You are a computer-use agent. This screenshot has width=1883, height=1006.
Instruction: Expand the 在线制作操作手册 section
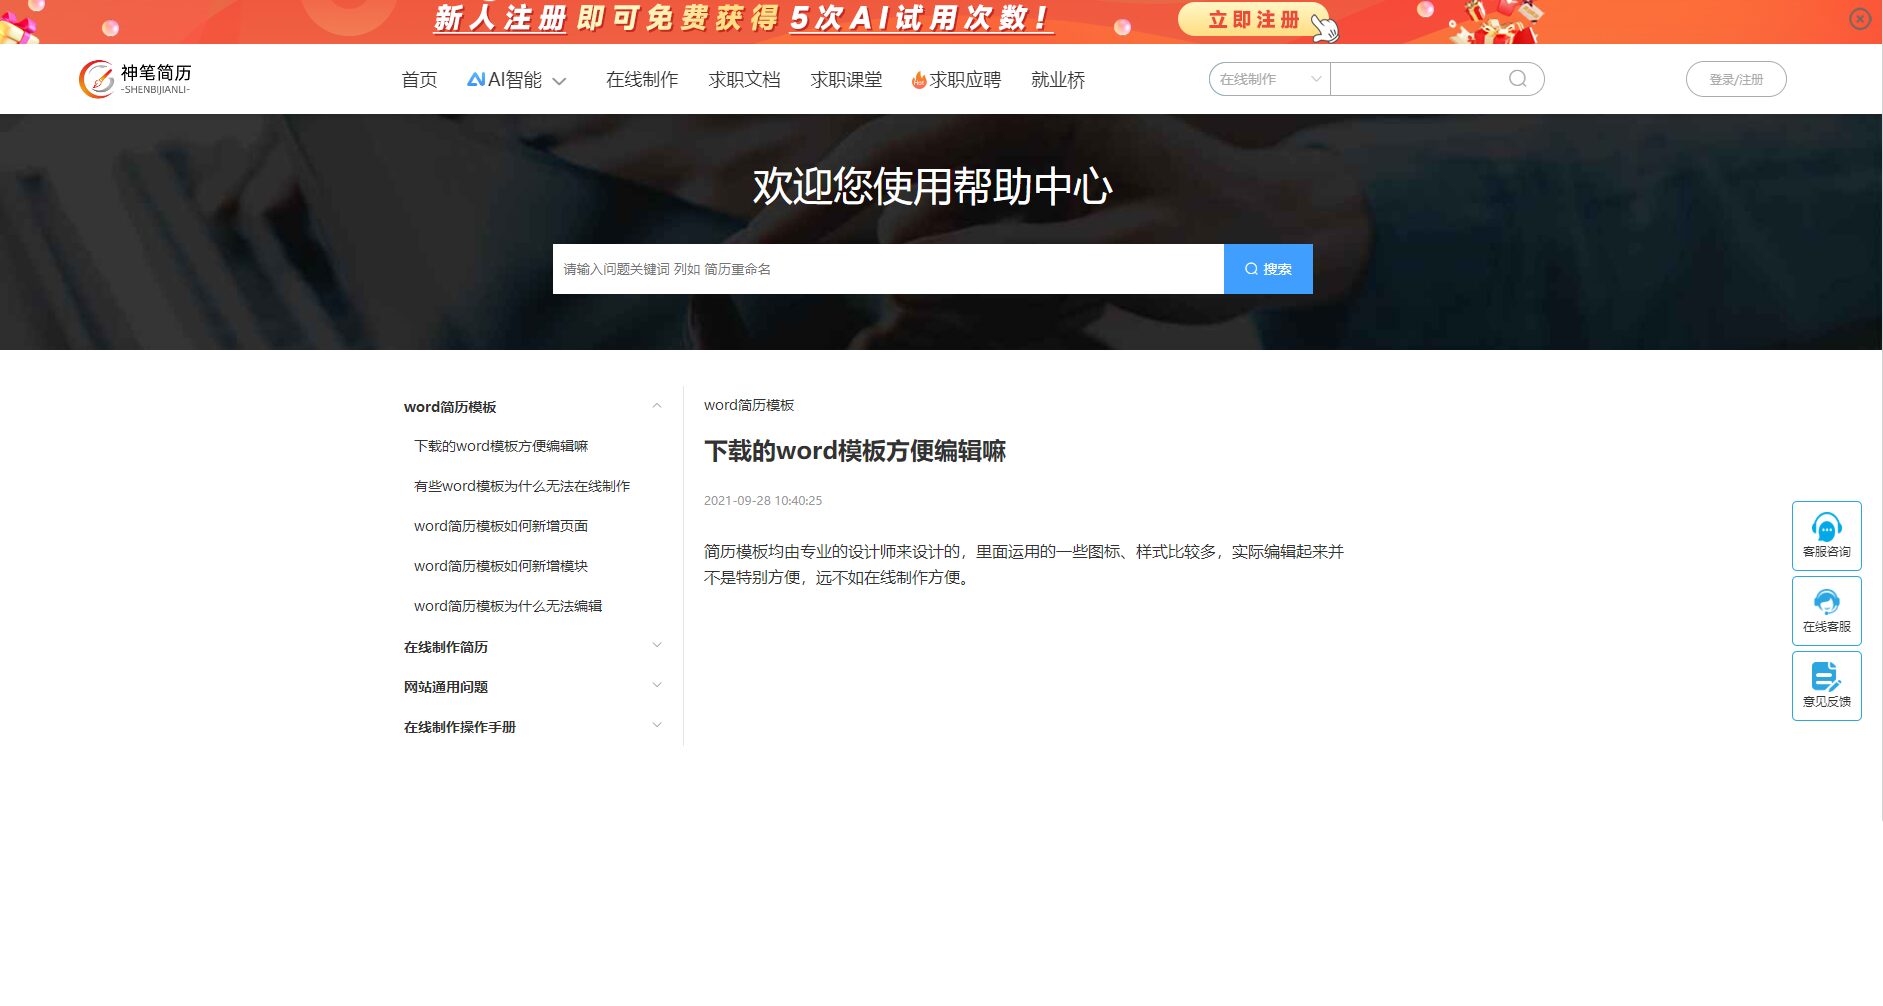click(657, 726)
